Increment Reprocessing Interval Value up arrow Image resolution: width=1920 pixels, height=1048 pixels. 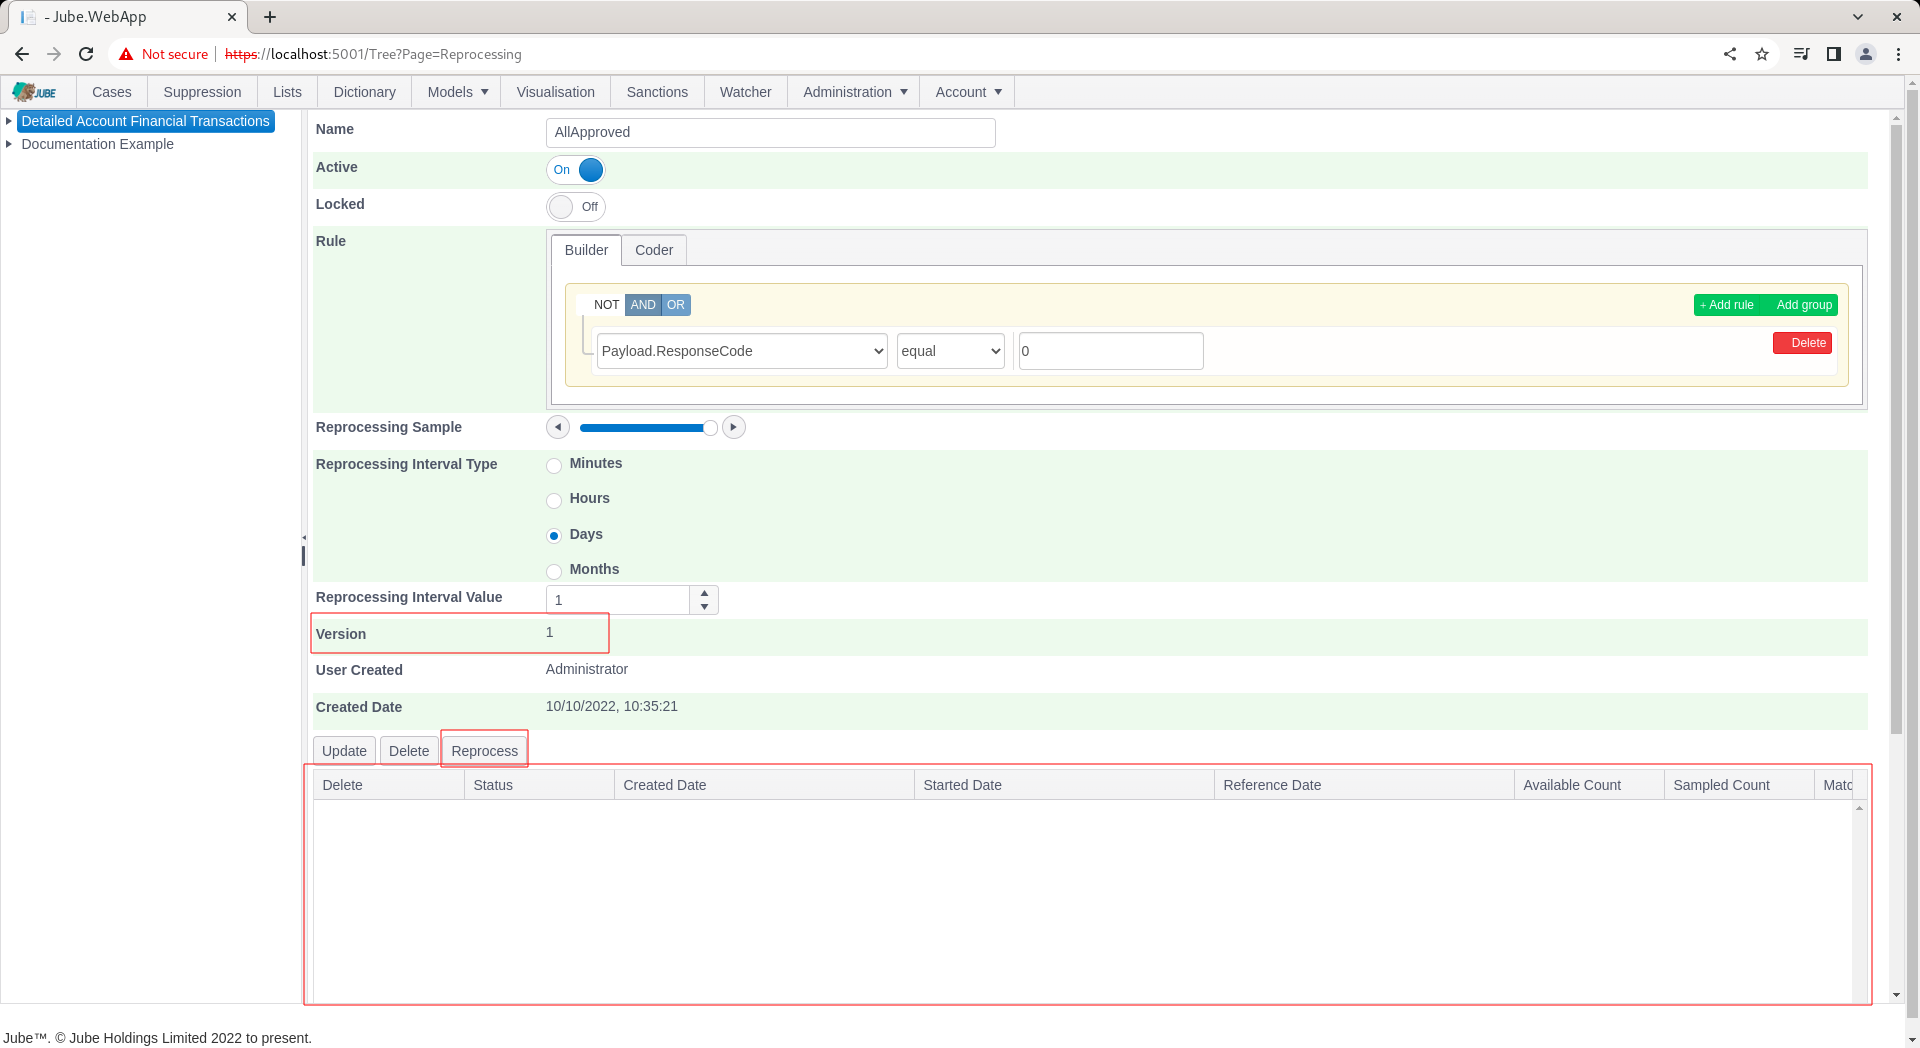704,593
